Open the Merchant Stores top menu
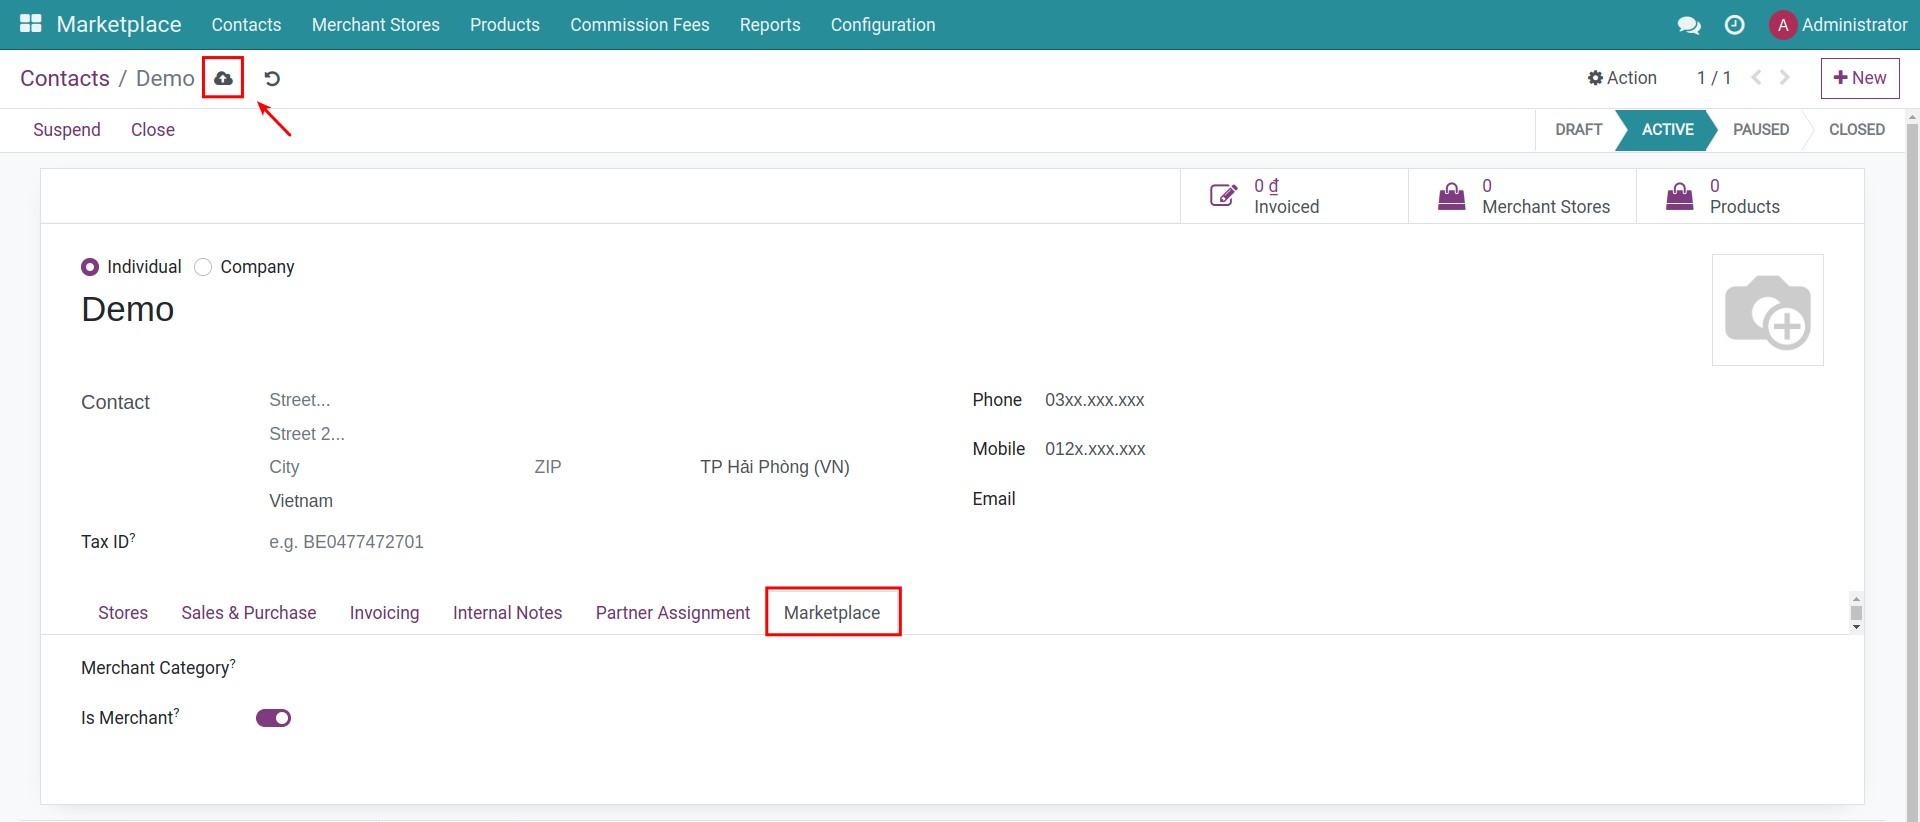The width and height of the screenshot is (1920, 822). (x=376, y=25)
